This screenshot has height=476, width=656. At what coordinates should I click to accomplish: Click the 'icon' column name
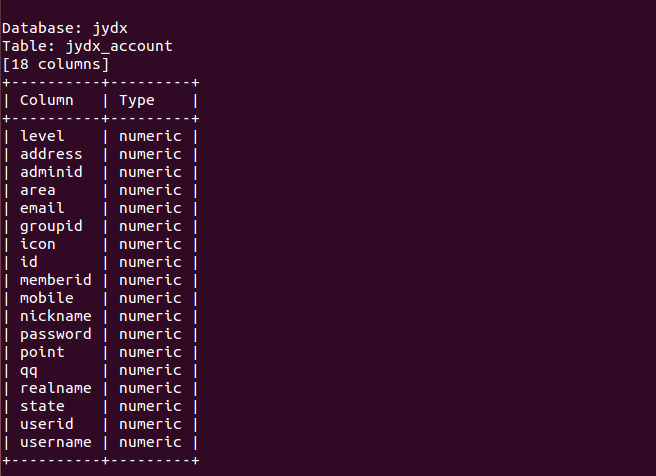coord(38,244)
